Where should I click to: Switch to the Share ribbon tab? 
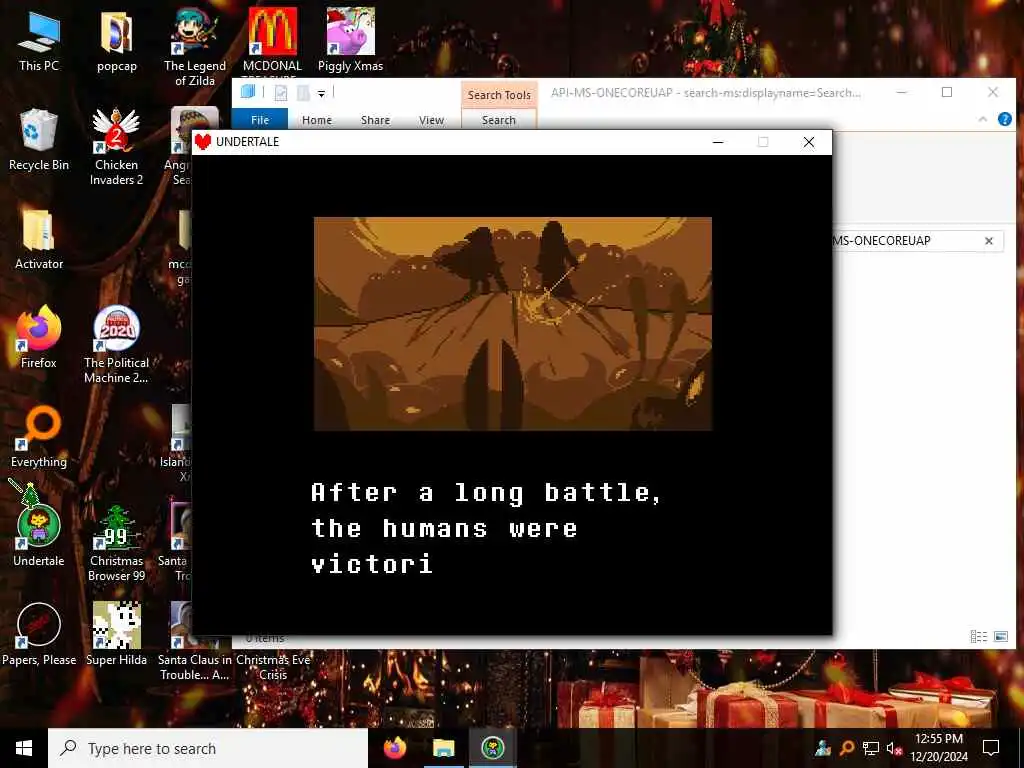point(376,120)
